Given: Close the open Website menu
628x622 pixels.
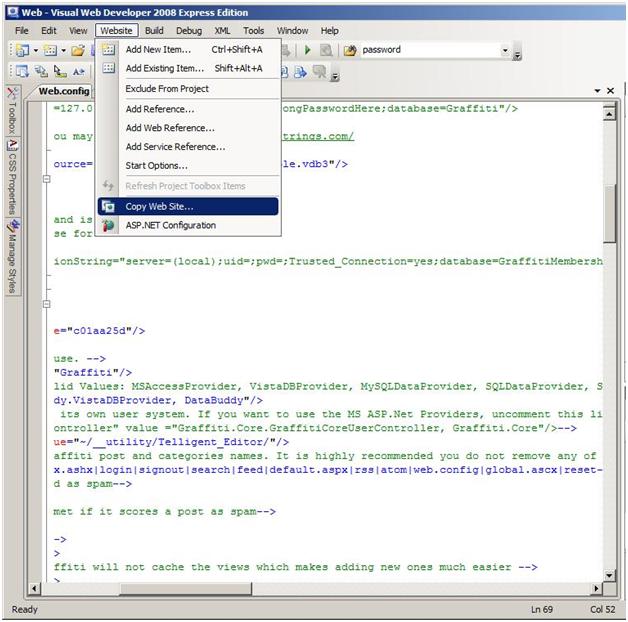Looking at the screenshot, I should point(117,31).
